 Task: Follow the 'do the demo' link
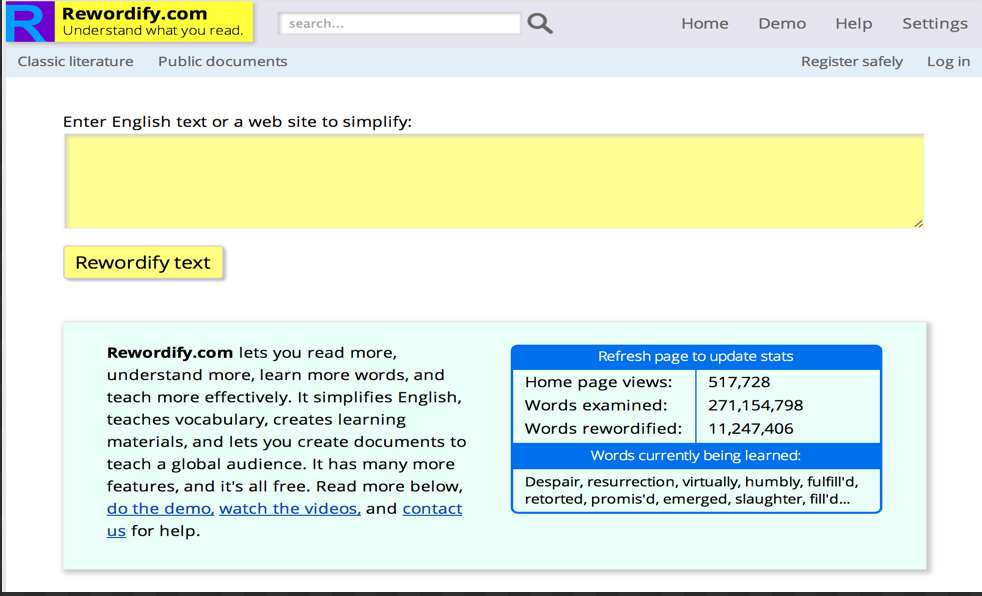pos(160,508)
